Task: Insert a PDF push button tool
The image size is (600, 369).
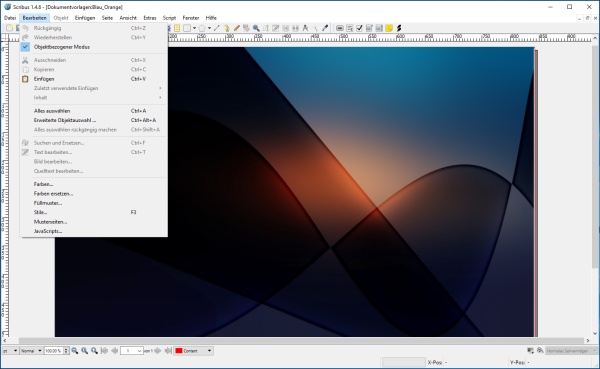Action: (339, 28)
